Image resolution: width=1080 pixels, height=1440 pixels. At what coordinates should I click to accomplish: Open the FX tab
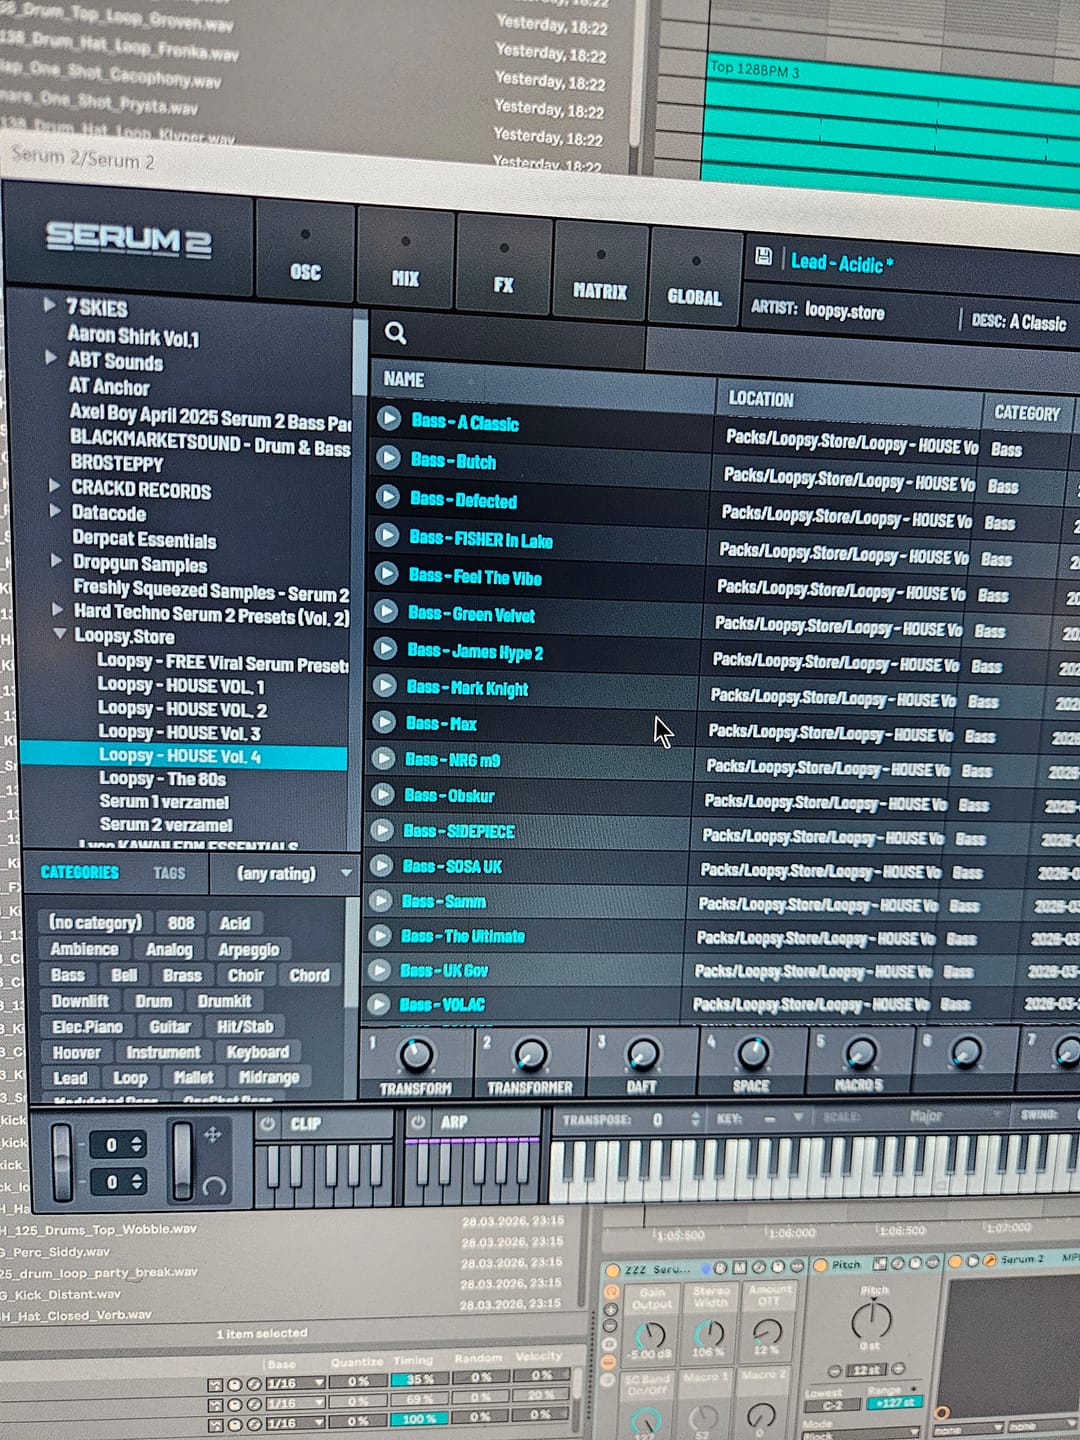503,267
